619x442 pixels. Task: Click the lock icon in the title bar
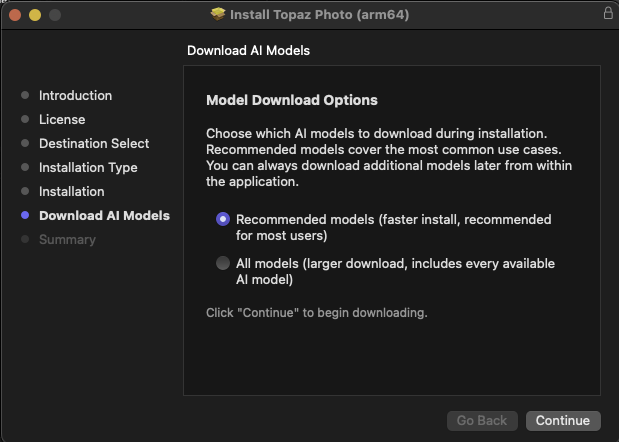click(608, 14)
